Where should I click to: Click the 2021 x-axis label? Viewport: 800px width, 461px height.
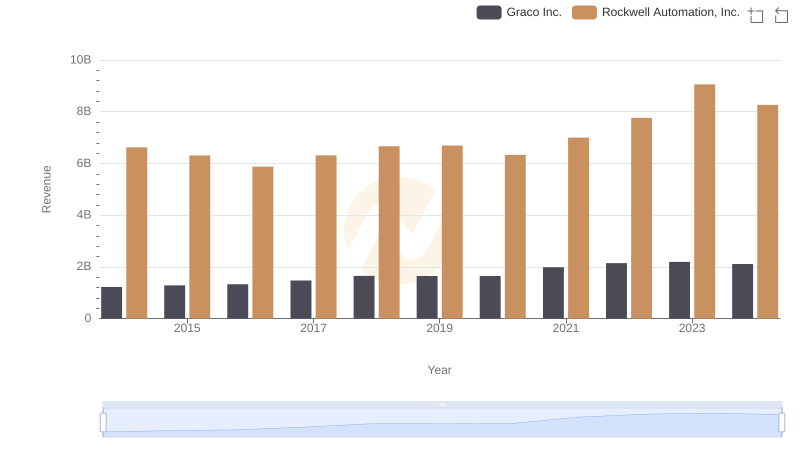tap(566, 328)
